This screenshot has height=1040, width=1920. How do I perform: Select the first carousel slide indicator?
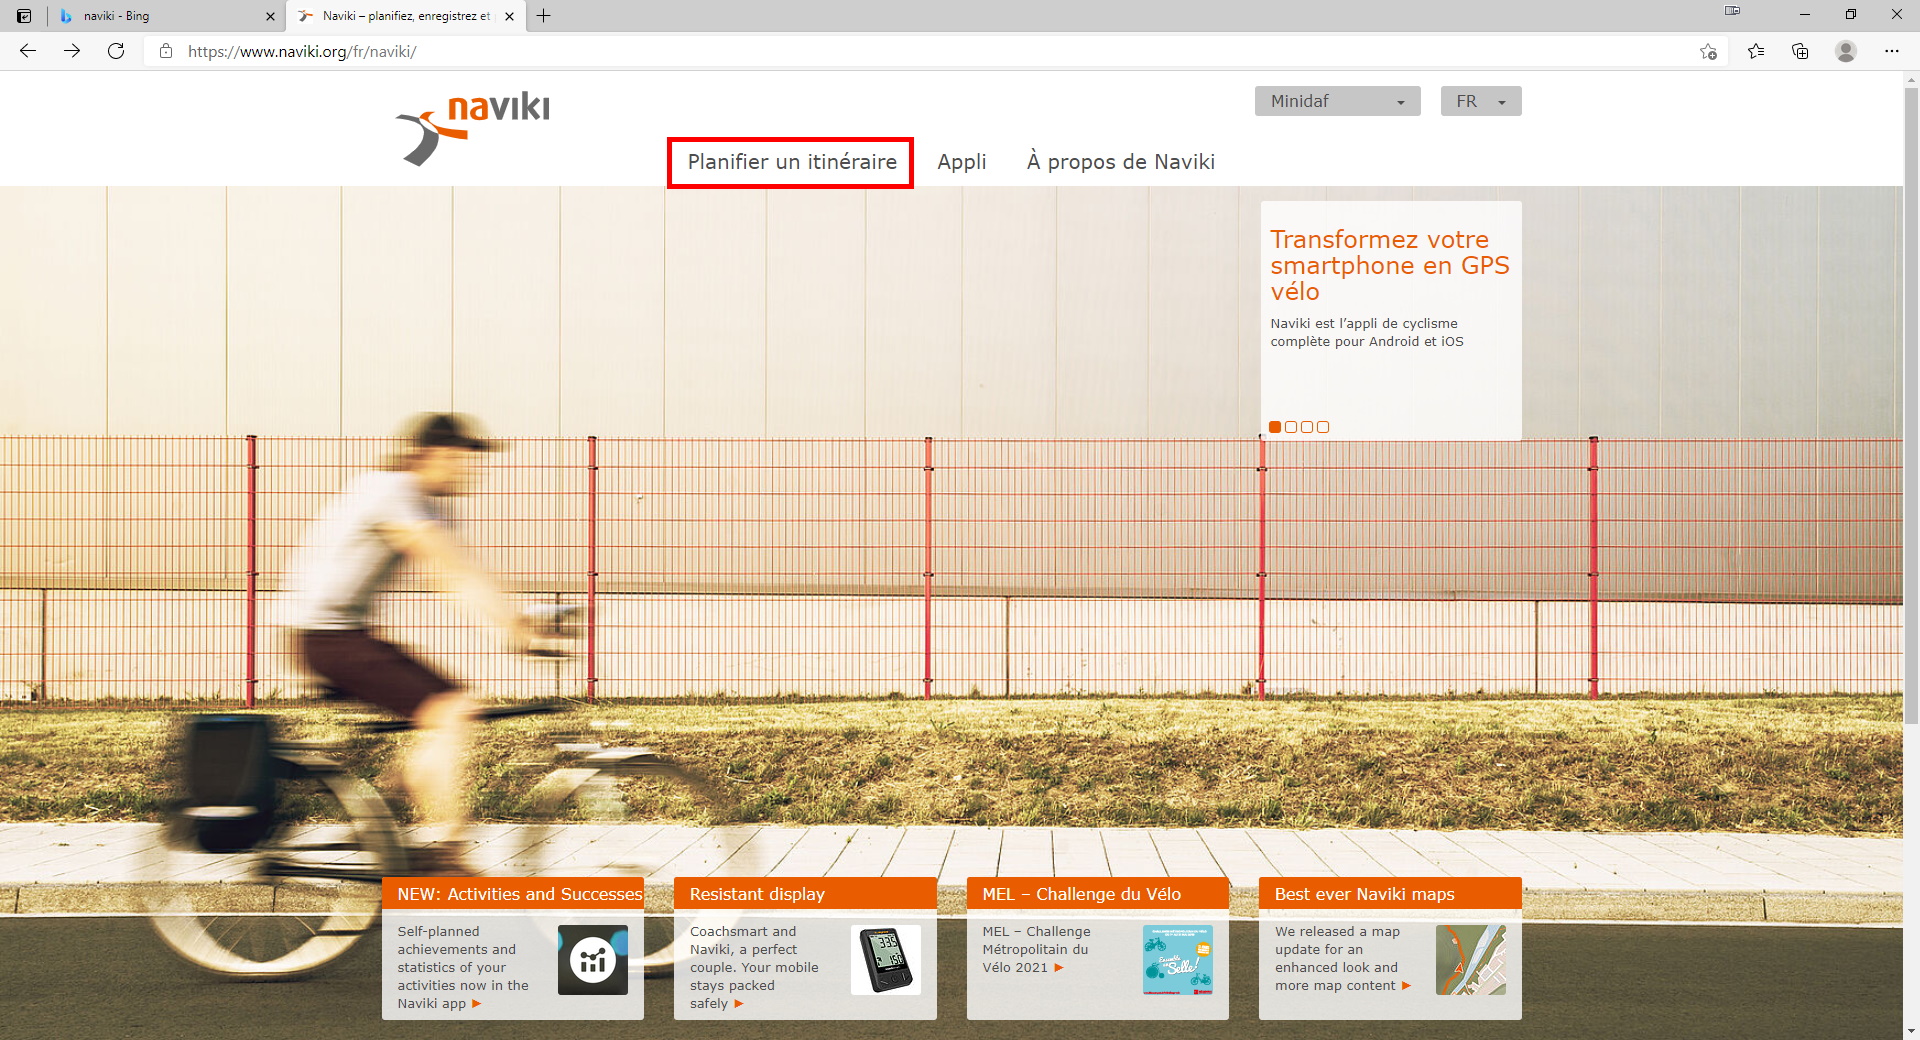pos(1275,427)
